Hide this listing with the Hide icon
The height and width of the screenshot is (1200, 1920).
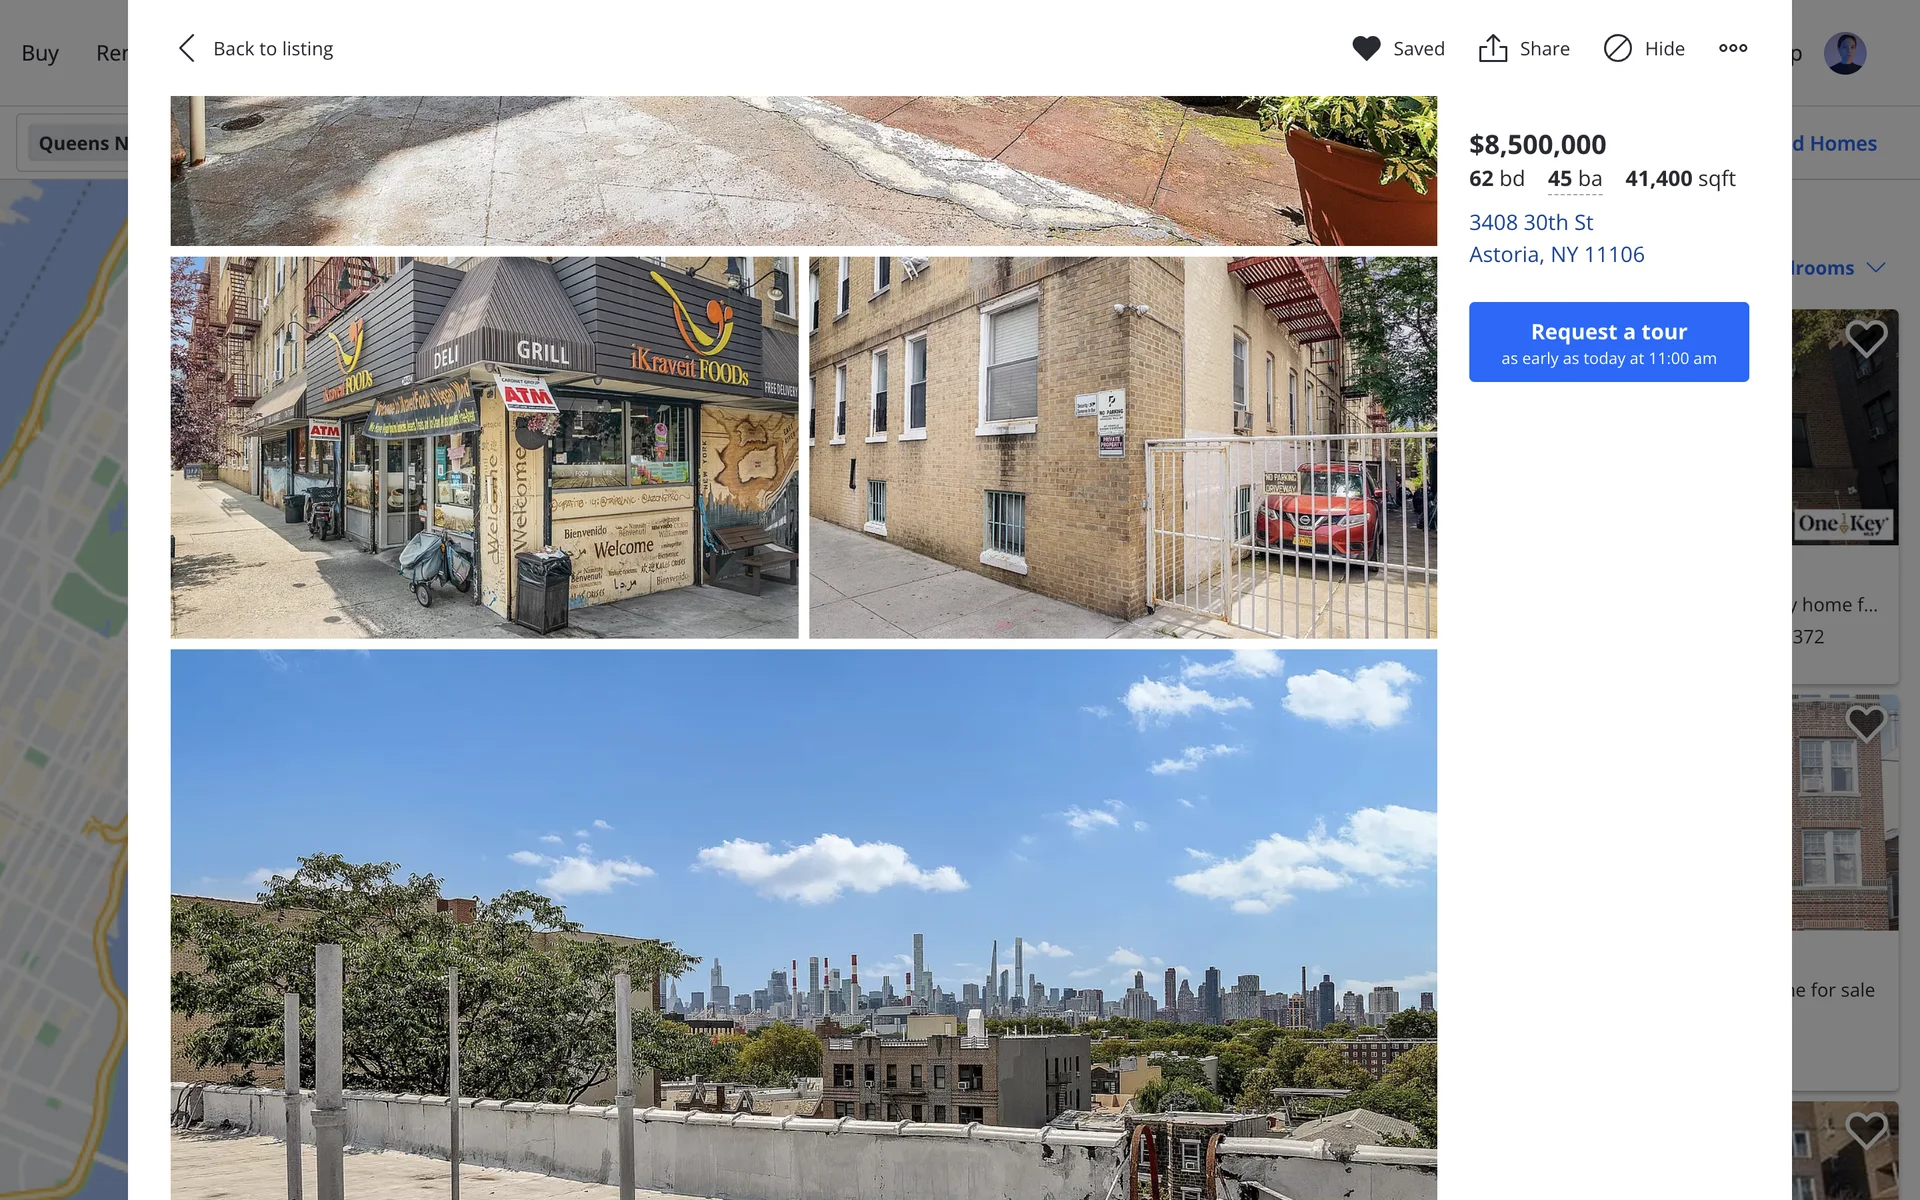tap(1617, 48)
